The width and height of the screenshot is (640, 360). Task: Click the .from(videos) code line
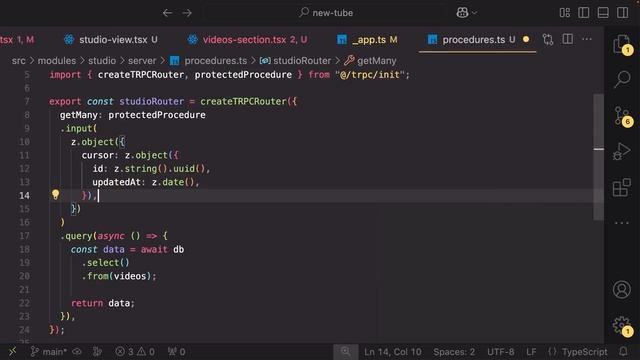pos(119,276)
